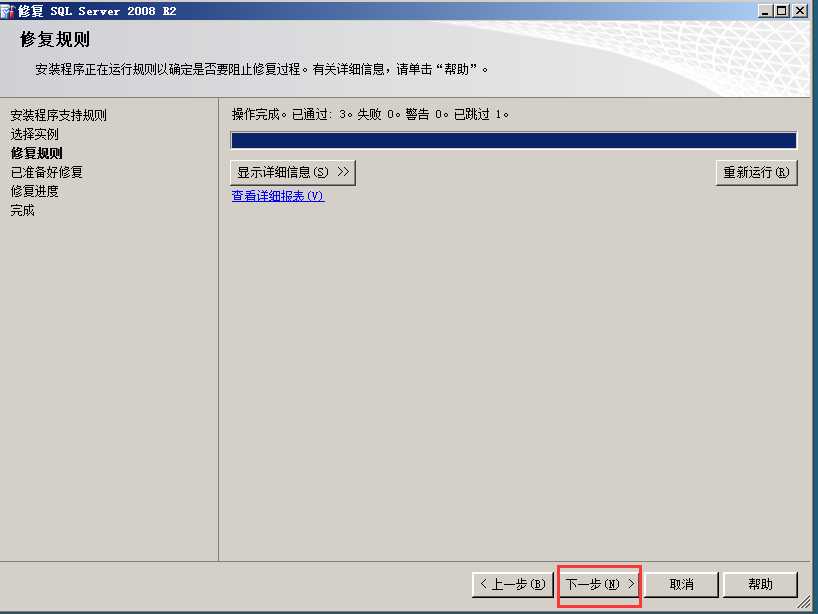Click 下一步(N) to proceed

[x=599, y=584]
